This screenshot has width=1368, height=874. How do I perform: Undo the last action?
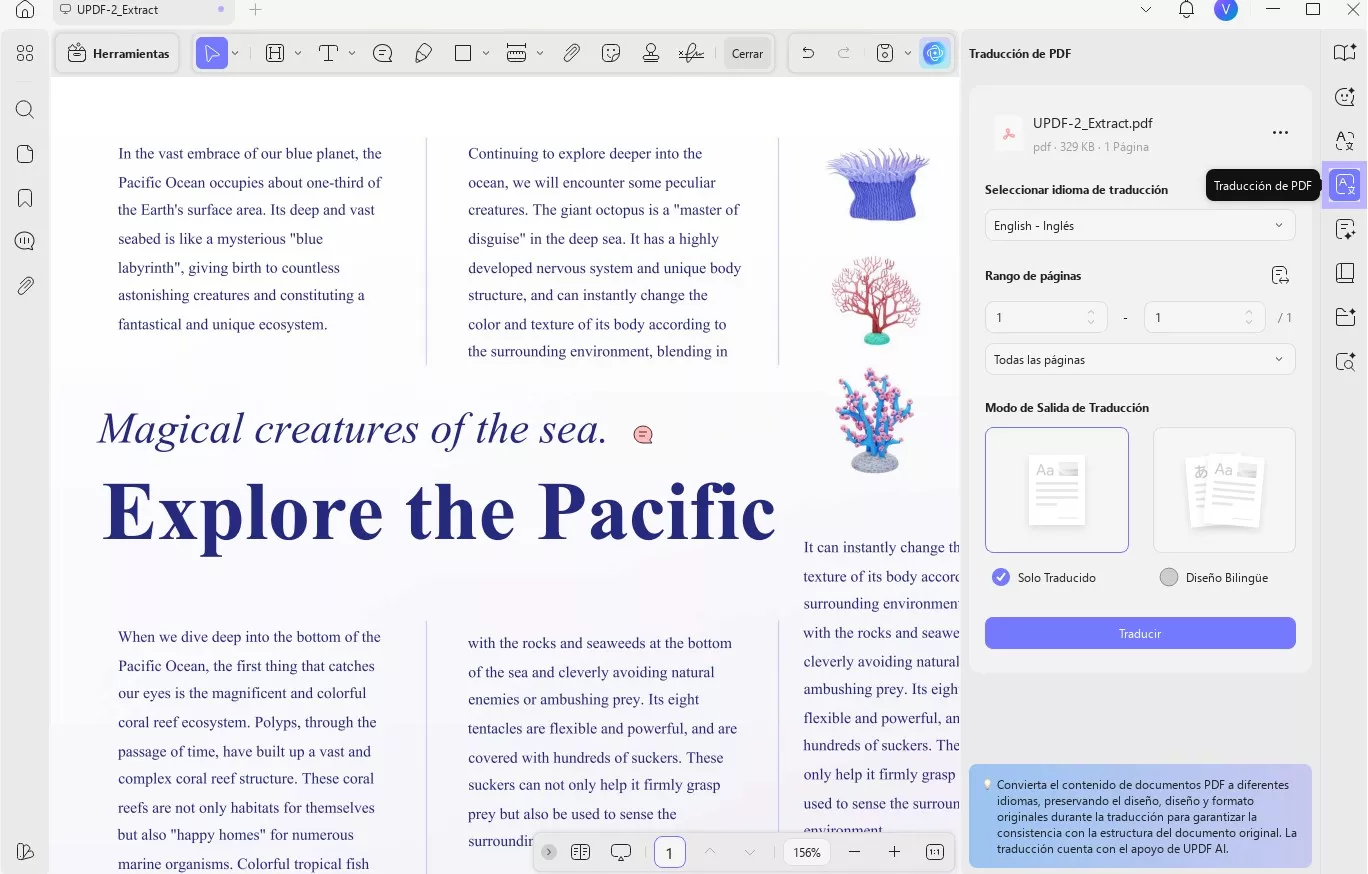pos(808,54)
